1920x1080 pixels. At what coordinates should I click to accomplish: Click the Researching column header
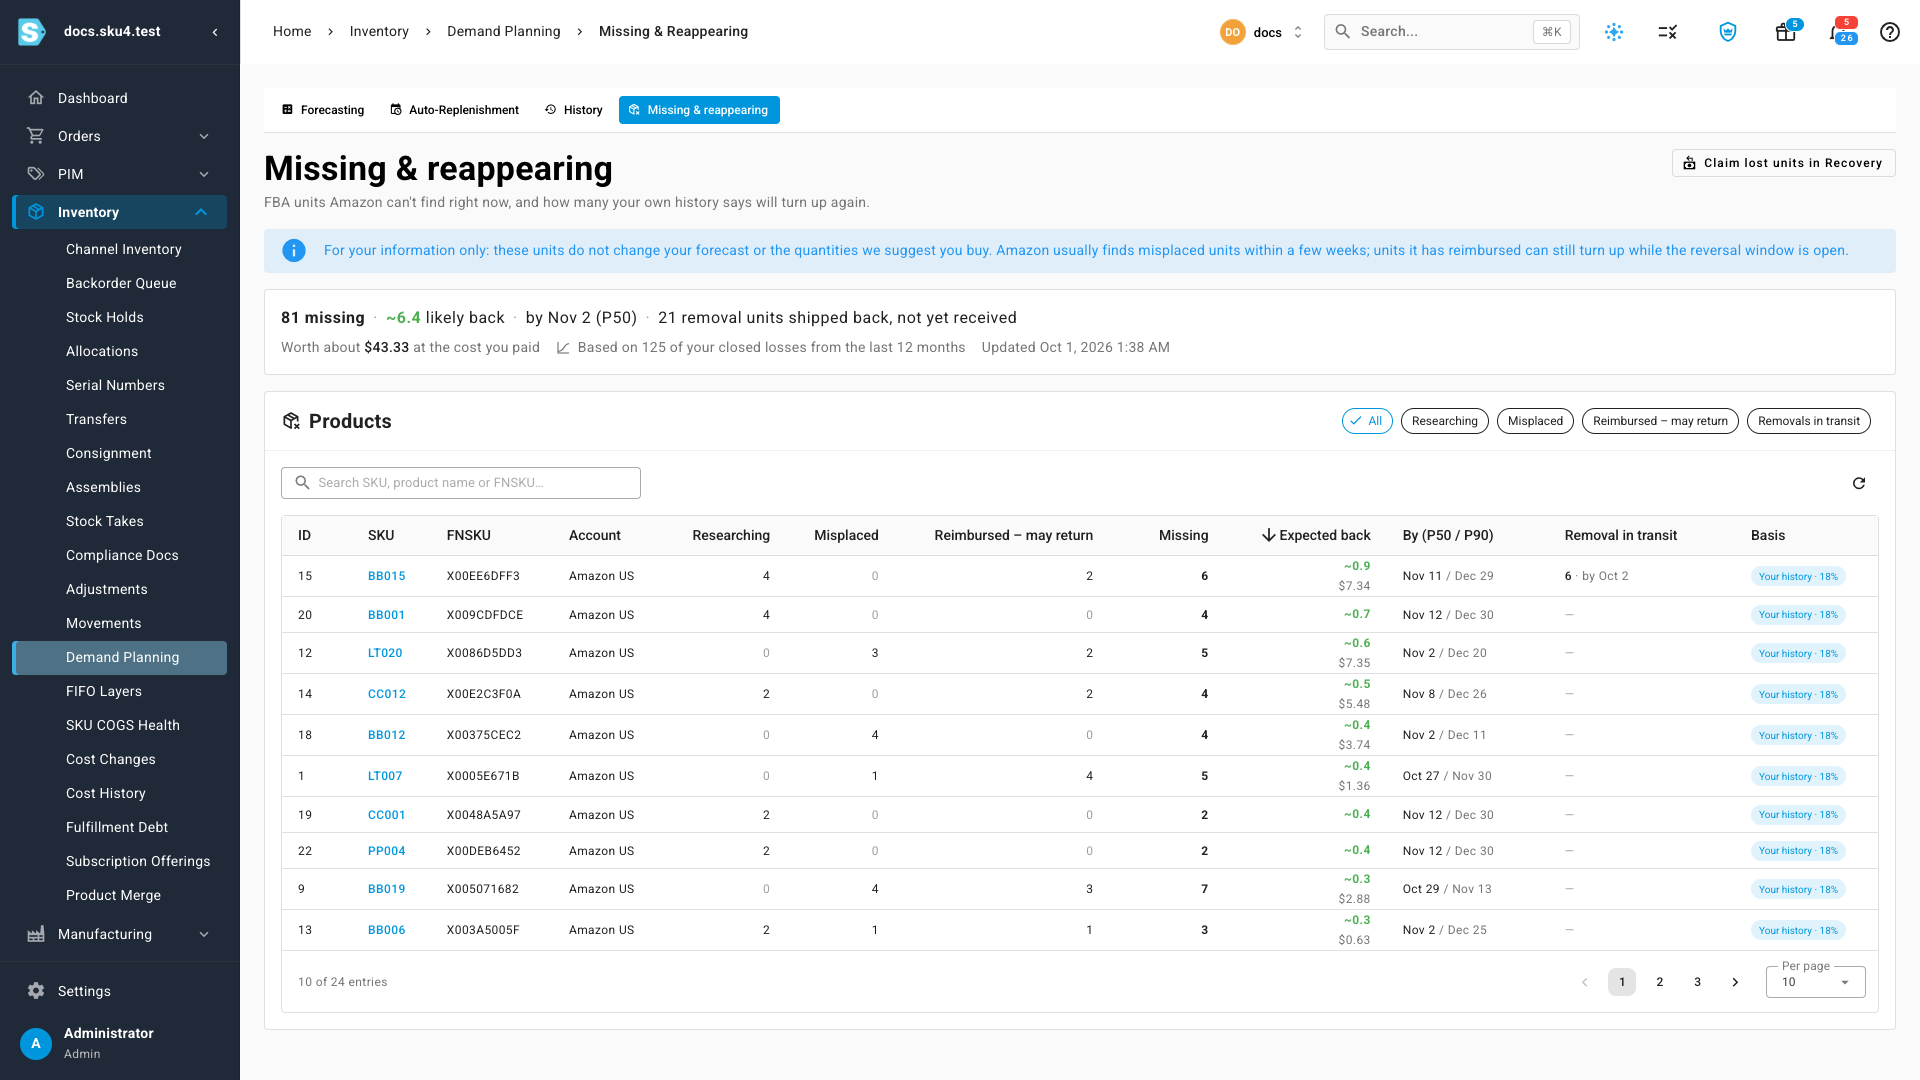coord(731,536)
